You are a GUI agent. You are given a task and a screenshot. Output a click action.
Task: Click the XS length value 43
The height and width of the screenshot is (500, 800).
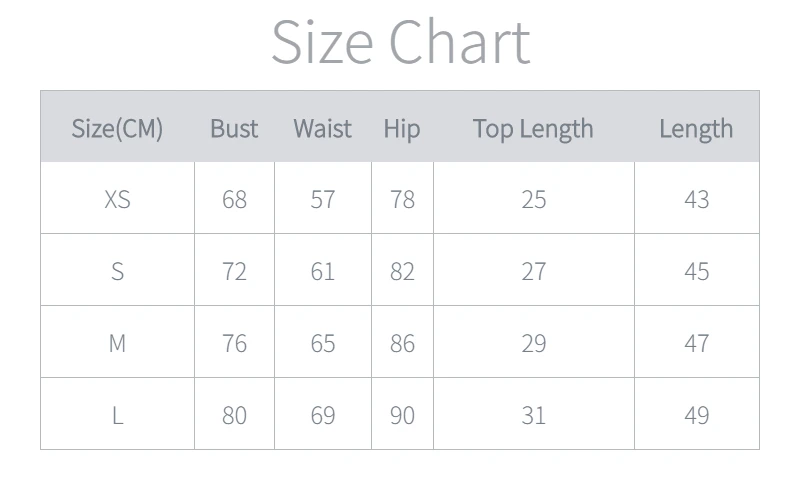pos(696,199)
